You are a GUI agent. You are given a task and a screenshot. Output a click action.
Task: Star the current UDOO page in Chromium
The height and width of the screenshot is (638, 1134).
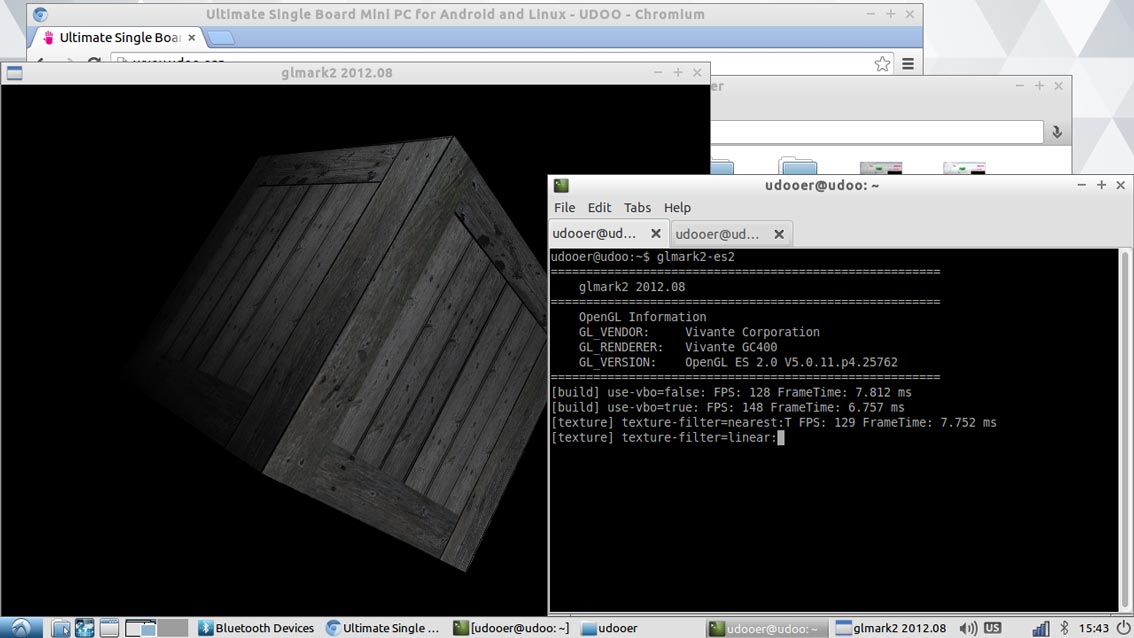pyautogui.click(x=882, y=63)
